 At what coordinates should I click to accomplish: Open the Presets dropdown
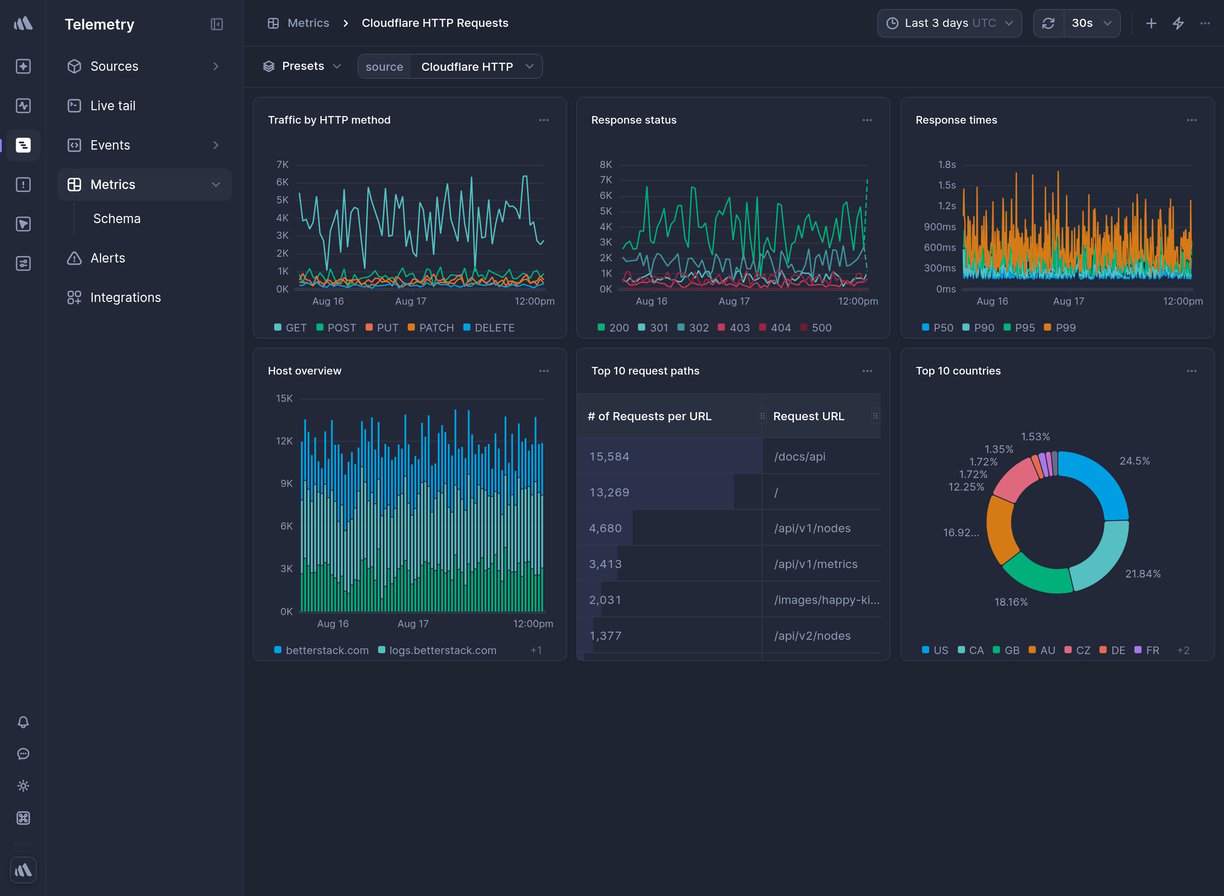[302, 66]
